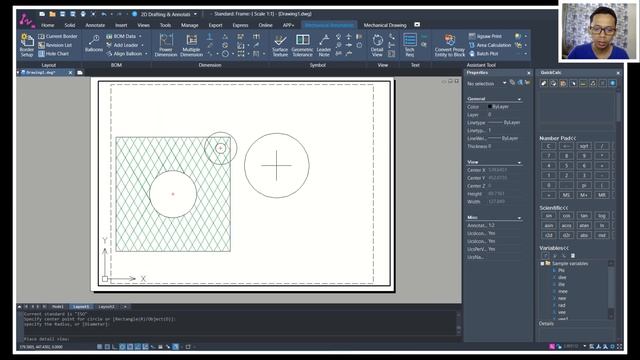
Task: Open the Tech Req text tool
Action: coord(409,45)
